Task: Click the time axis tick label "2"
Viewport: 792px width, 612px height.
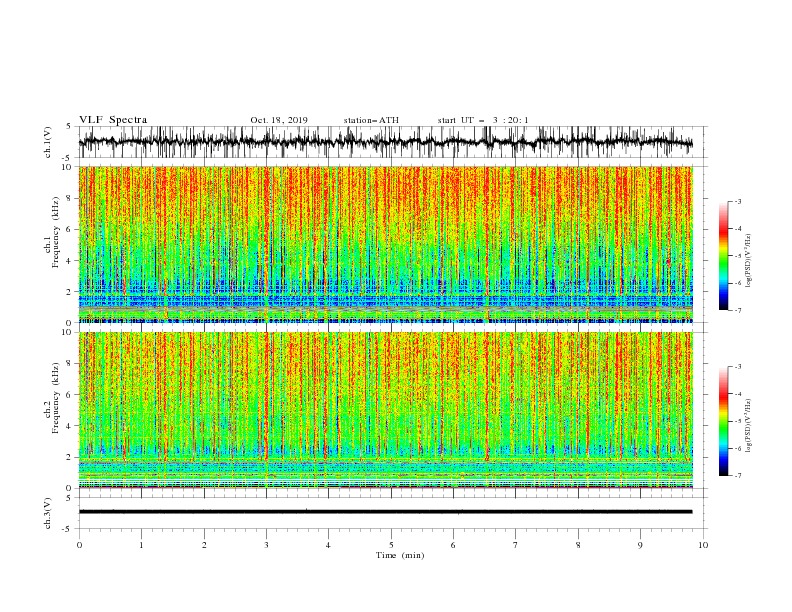Action: pyautogui.click(x=204, y=545)
